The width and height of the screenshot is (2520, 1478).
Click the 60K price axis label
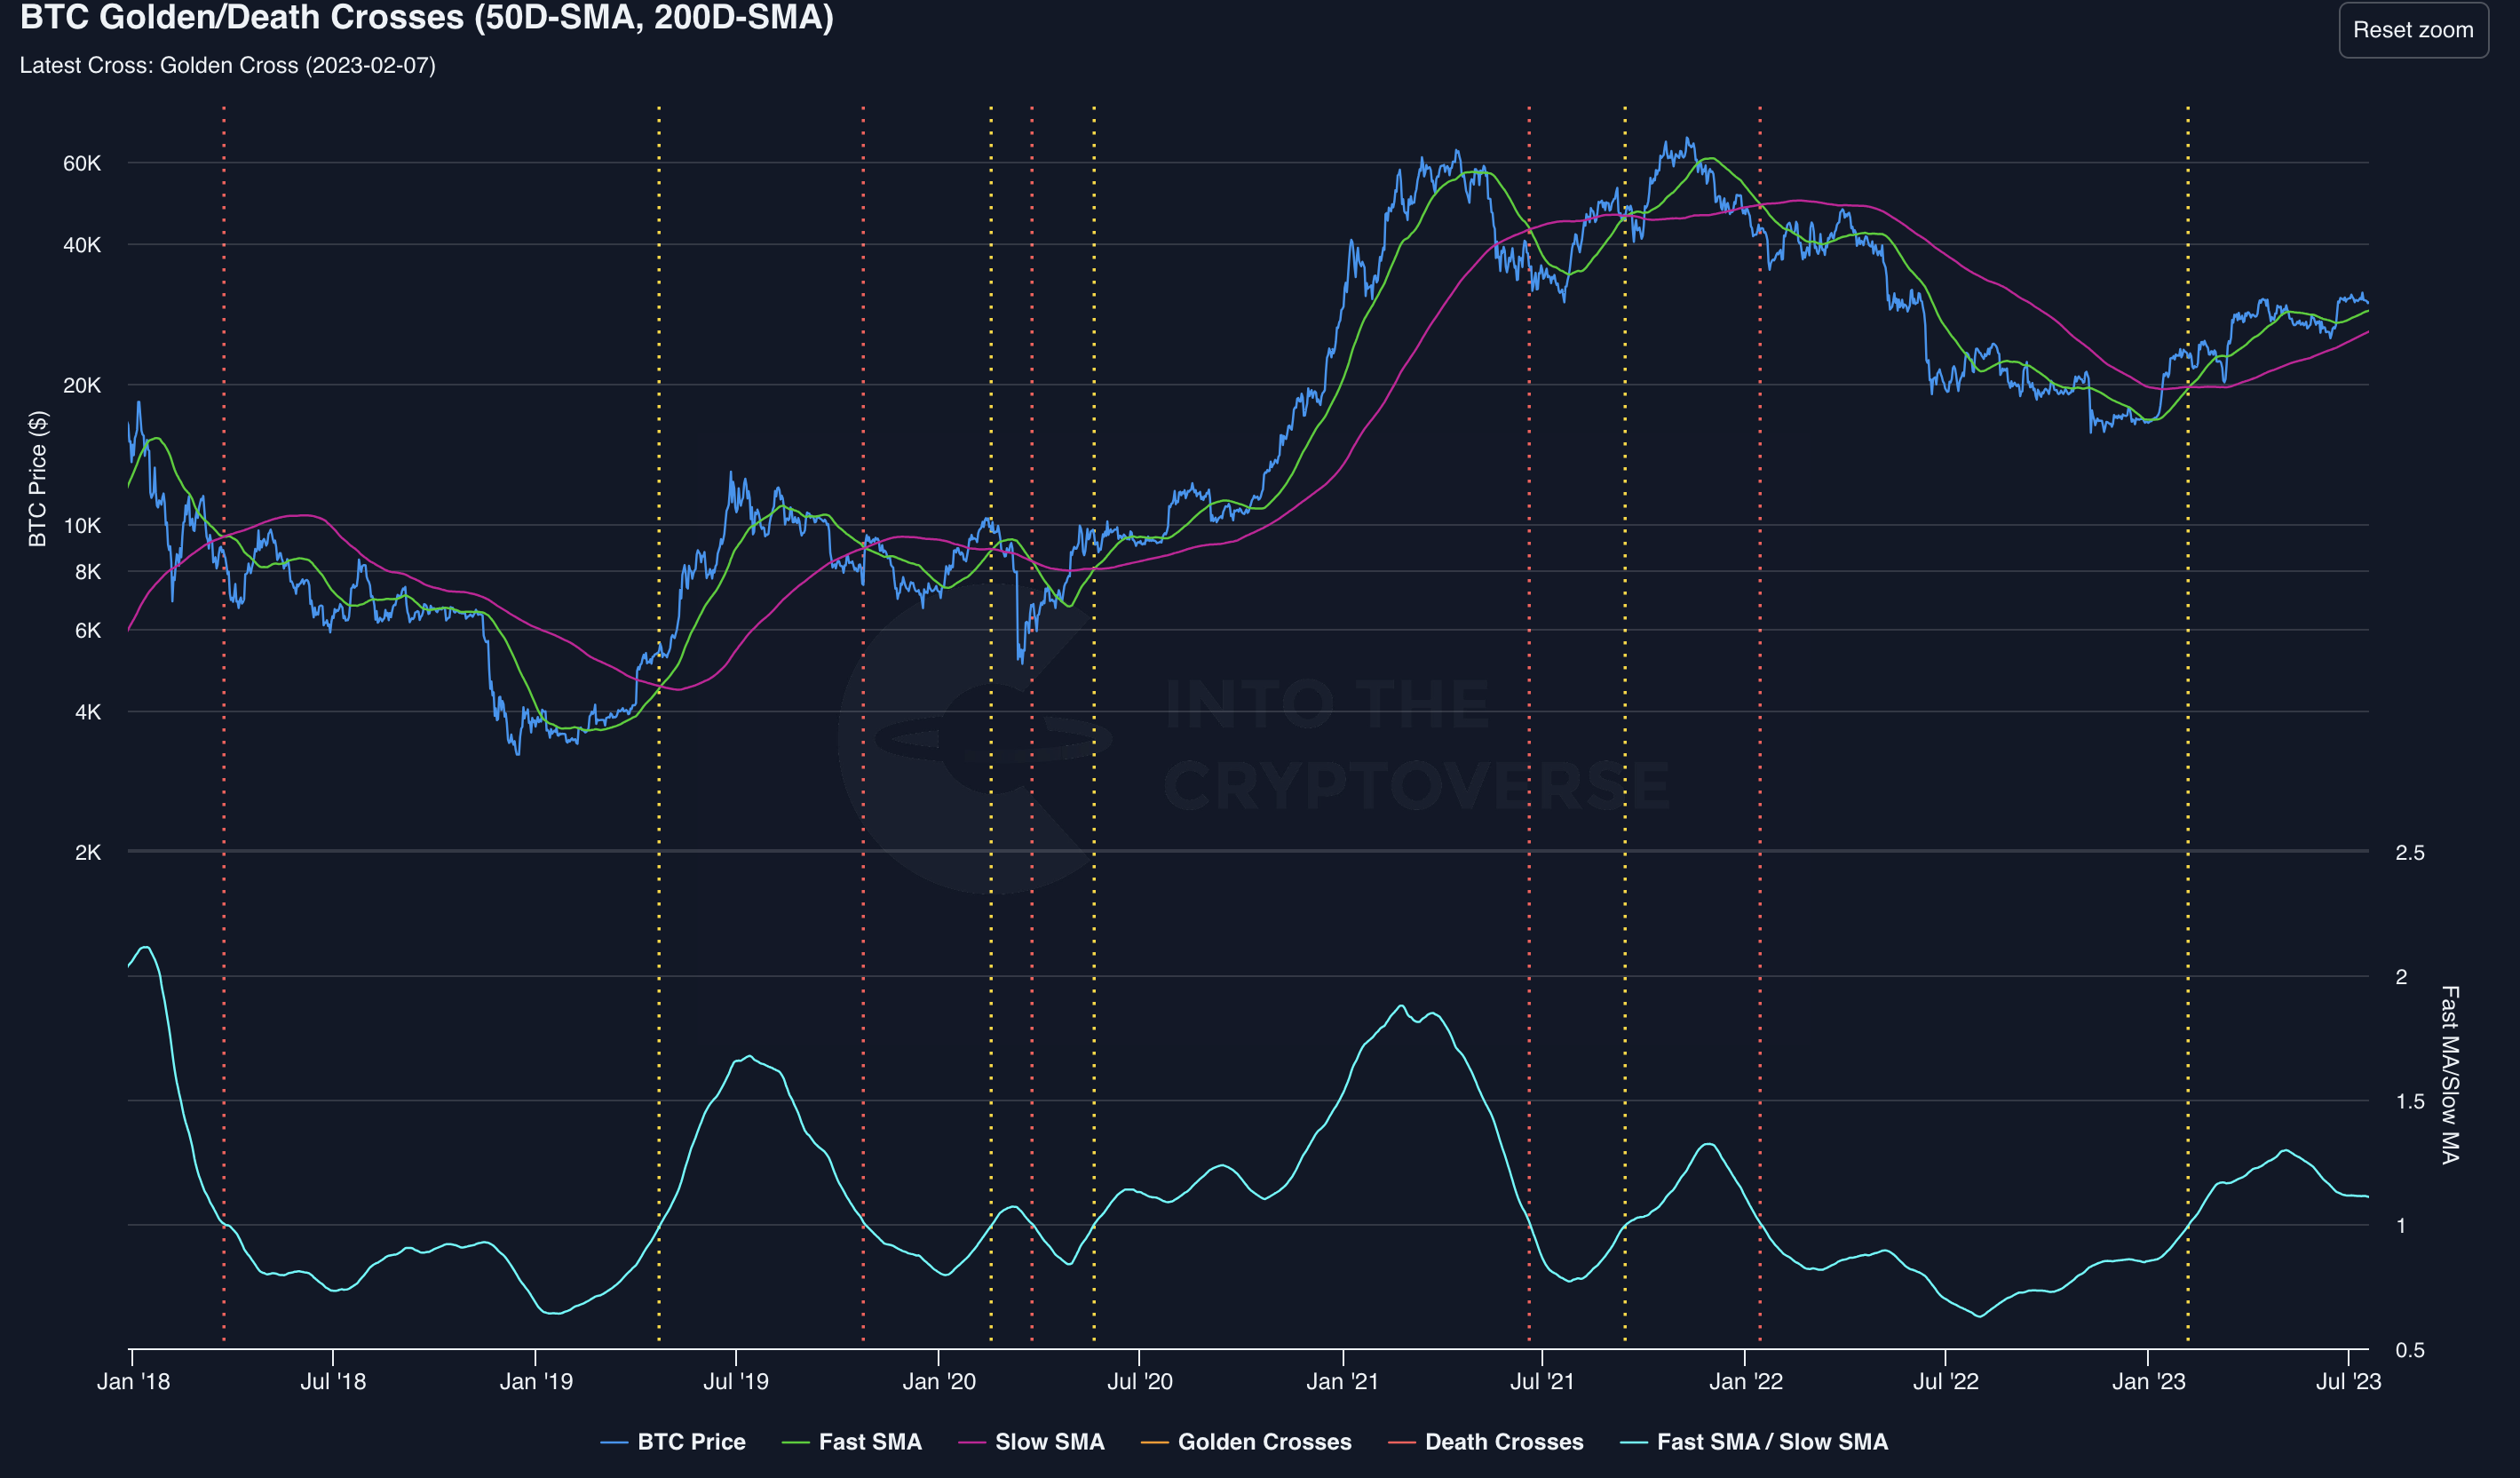(82, 163)
